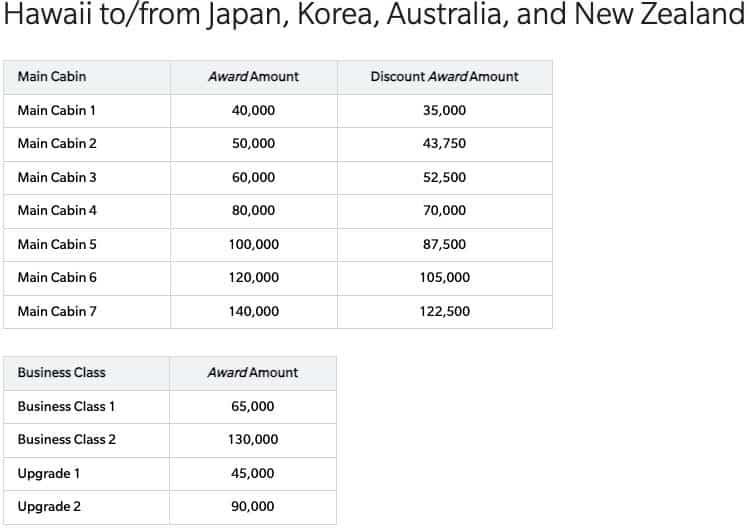The width and height of the screenshot is (748, 530).
Task: Select the 120,000 award amount cell
Action: 253,277
